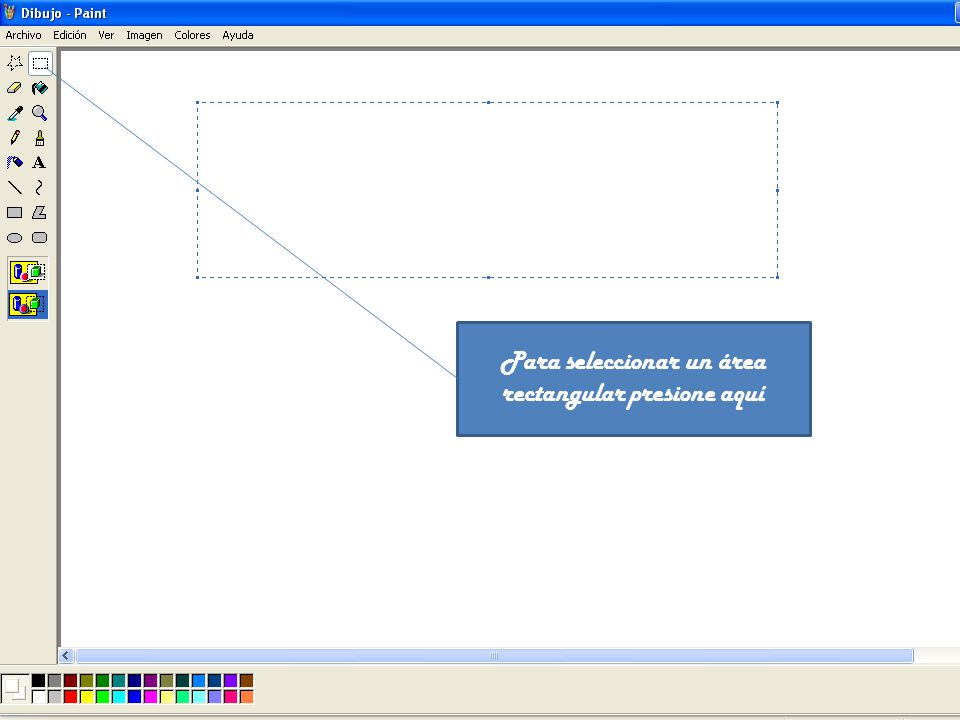Screen dimensions: 960x720
Task: Pick the violet swatch beside brown
Action: (x=230, y=680)
